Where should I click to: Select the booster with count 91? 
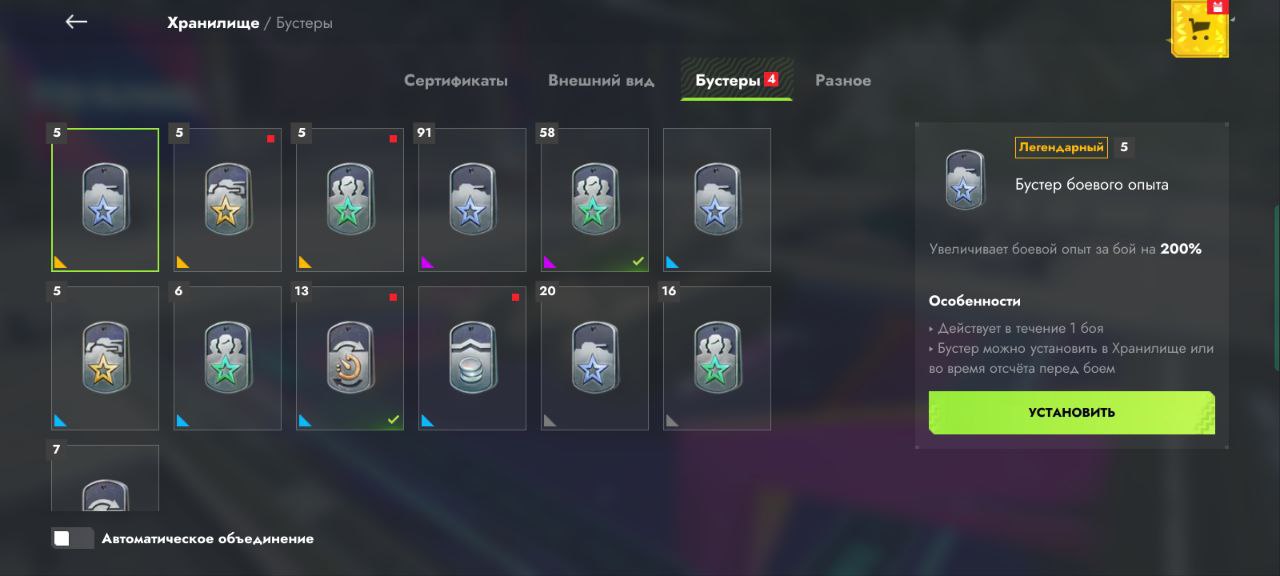point(472,200)
